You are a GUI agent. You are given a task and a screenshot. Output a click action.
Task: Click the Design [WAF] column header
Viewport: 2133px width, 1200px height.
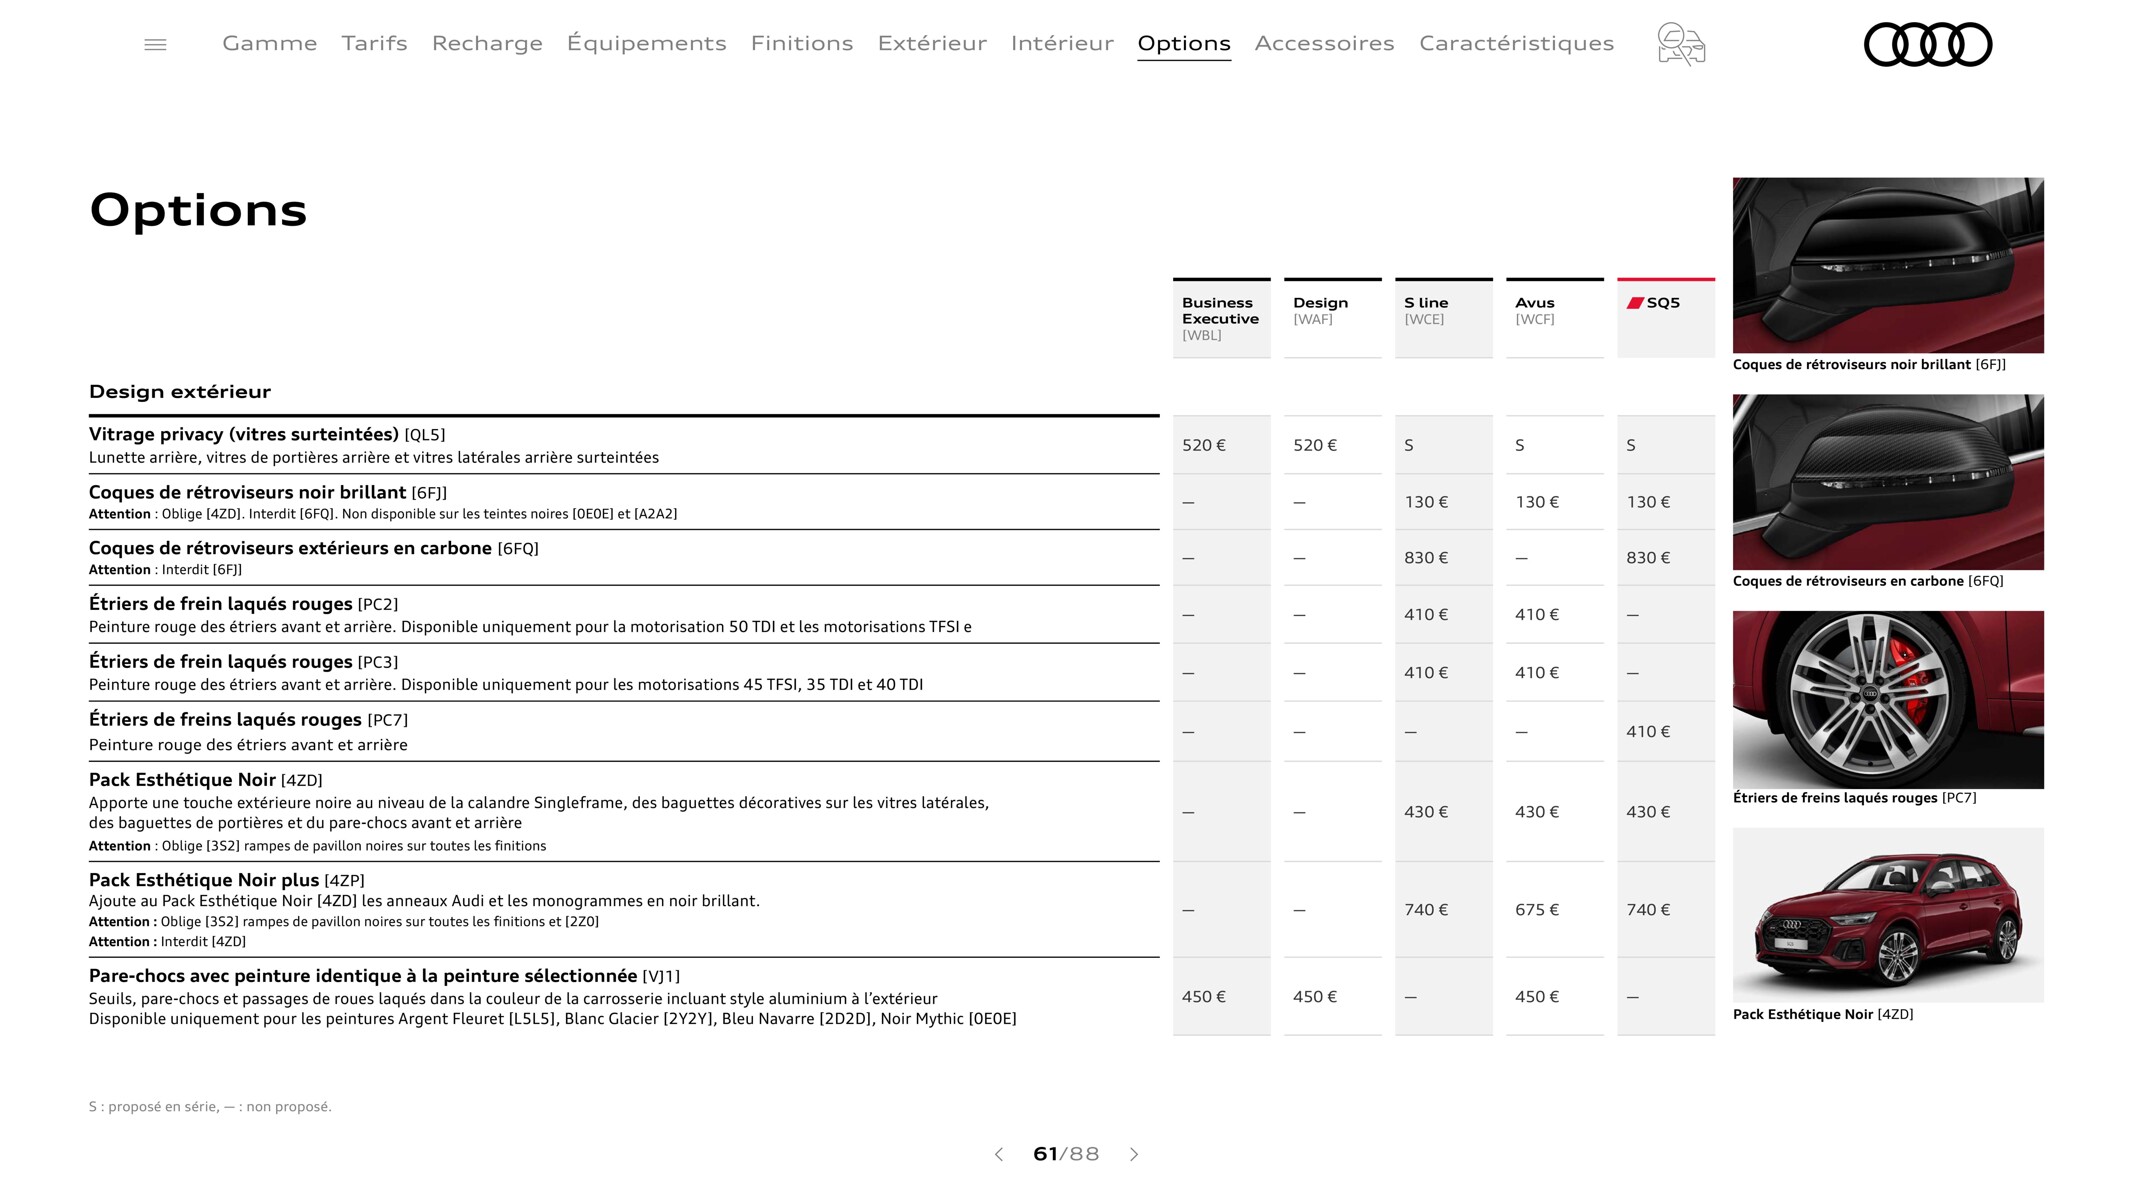tap(1332, 318)
